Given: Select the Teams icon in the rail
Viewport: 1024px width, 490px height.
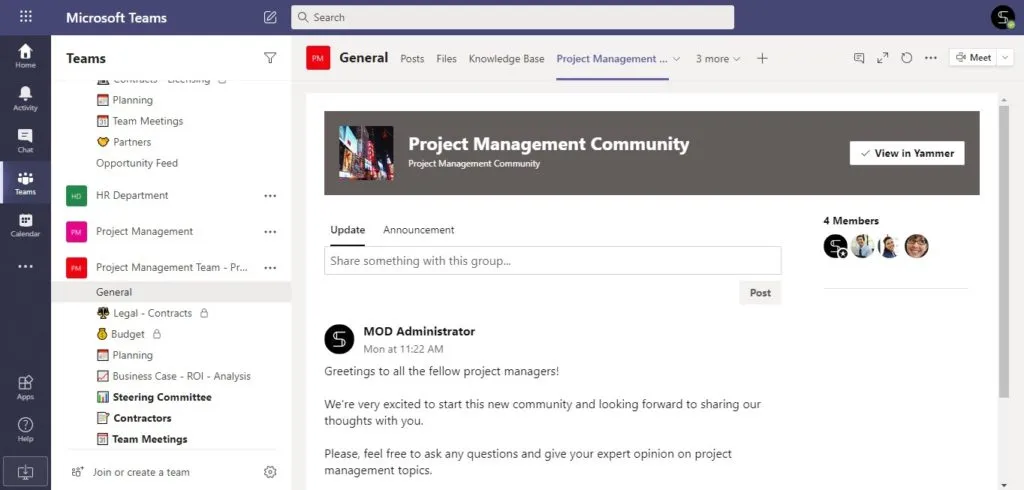Looking at the screenshot, I should coord(25,184).
